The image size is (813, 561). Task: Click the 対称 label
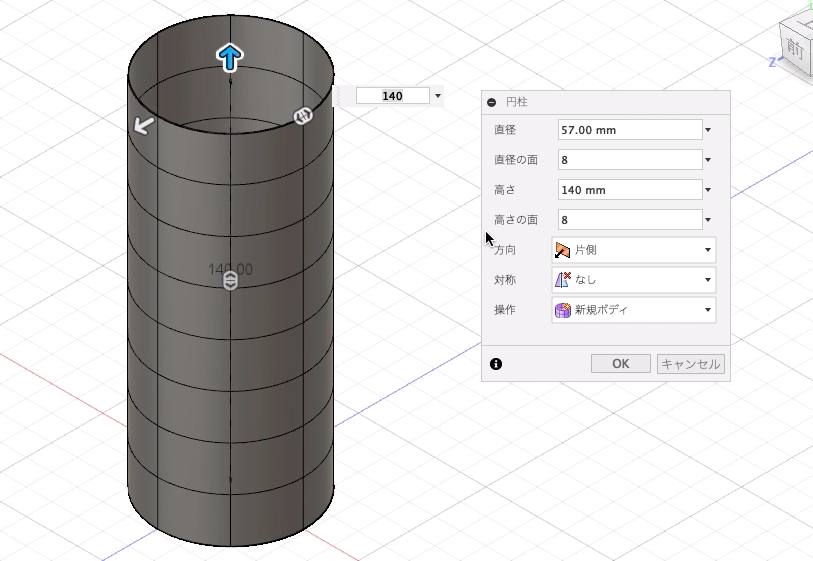[x=505, y=280]
